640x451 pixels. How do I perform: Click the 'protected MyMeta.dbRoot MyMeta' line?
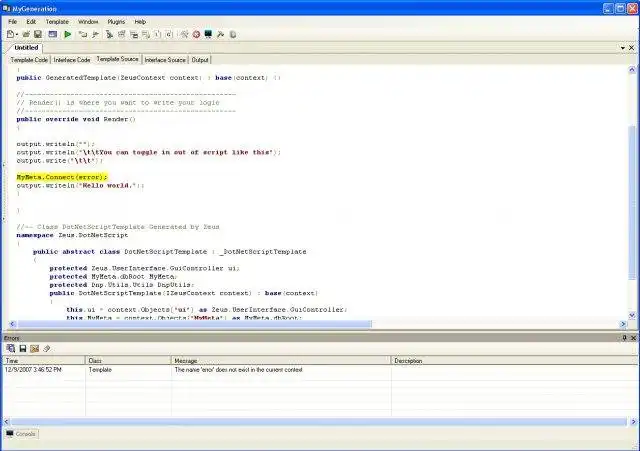(113, 277)
